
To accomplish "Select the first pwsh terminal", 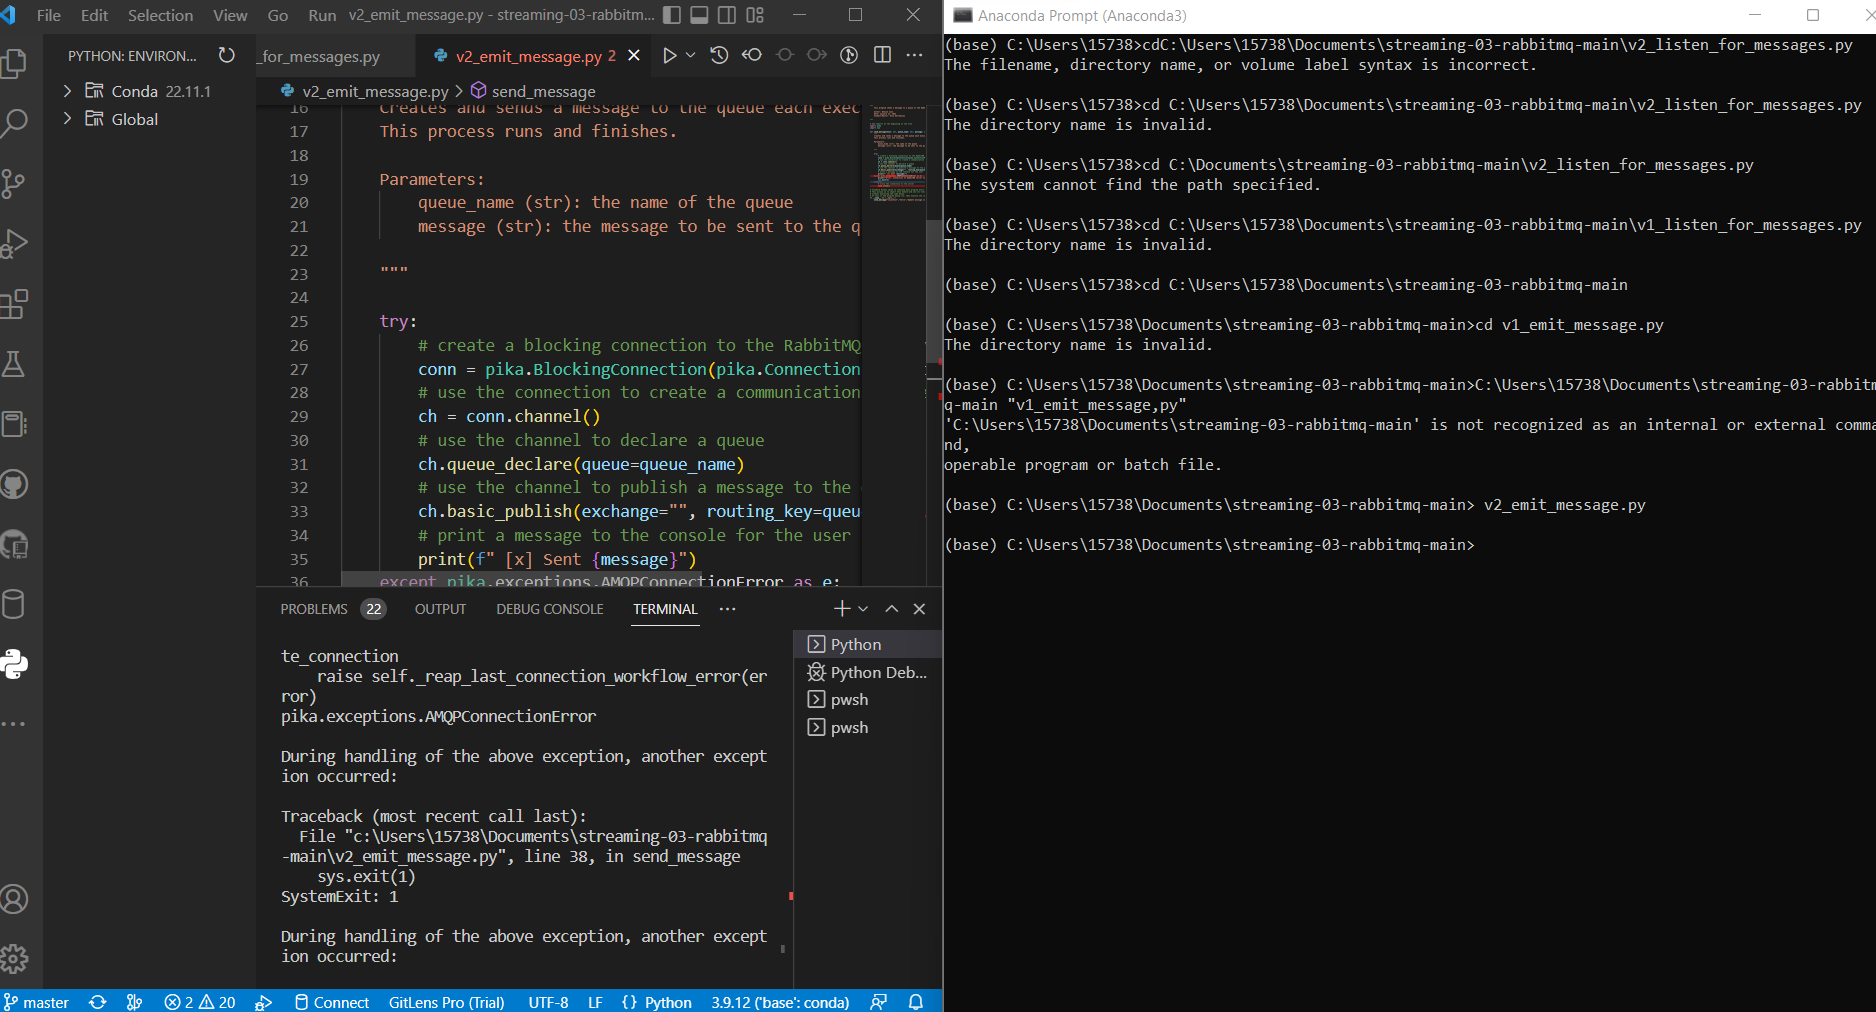I will pos(868,699).
